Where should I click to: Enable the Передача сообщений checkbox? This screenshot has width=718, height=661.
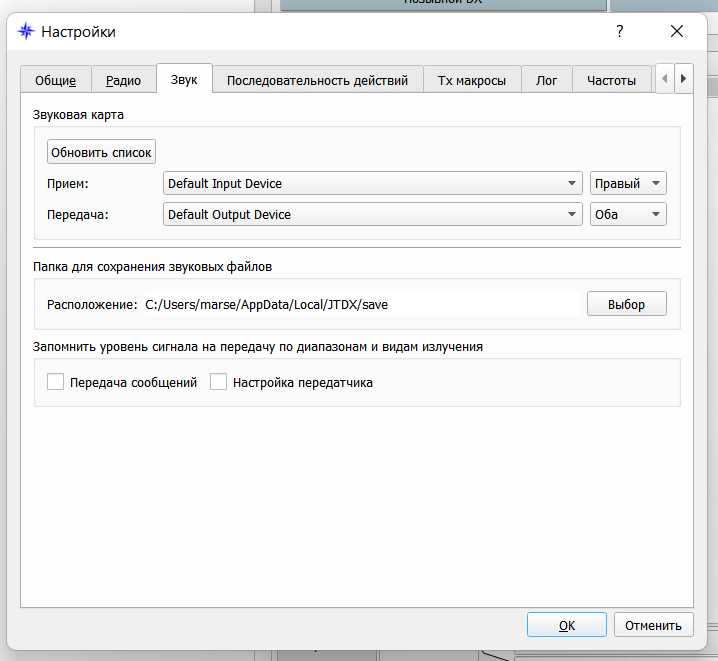[56, 382]
